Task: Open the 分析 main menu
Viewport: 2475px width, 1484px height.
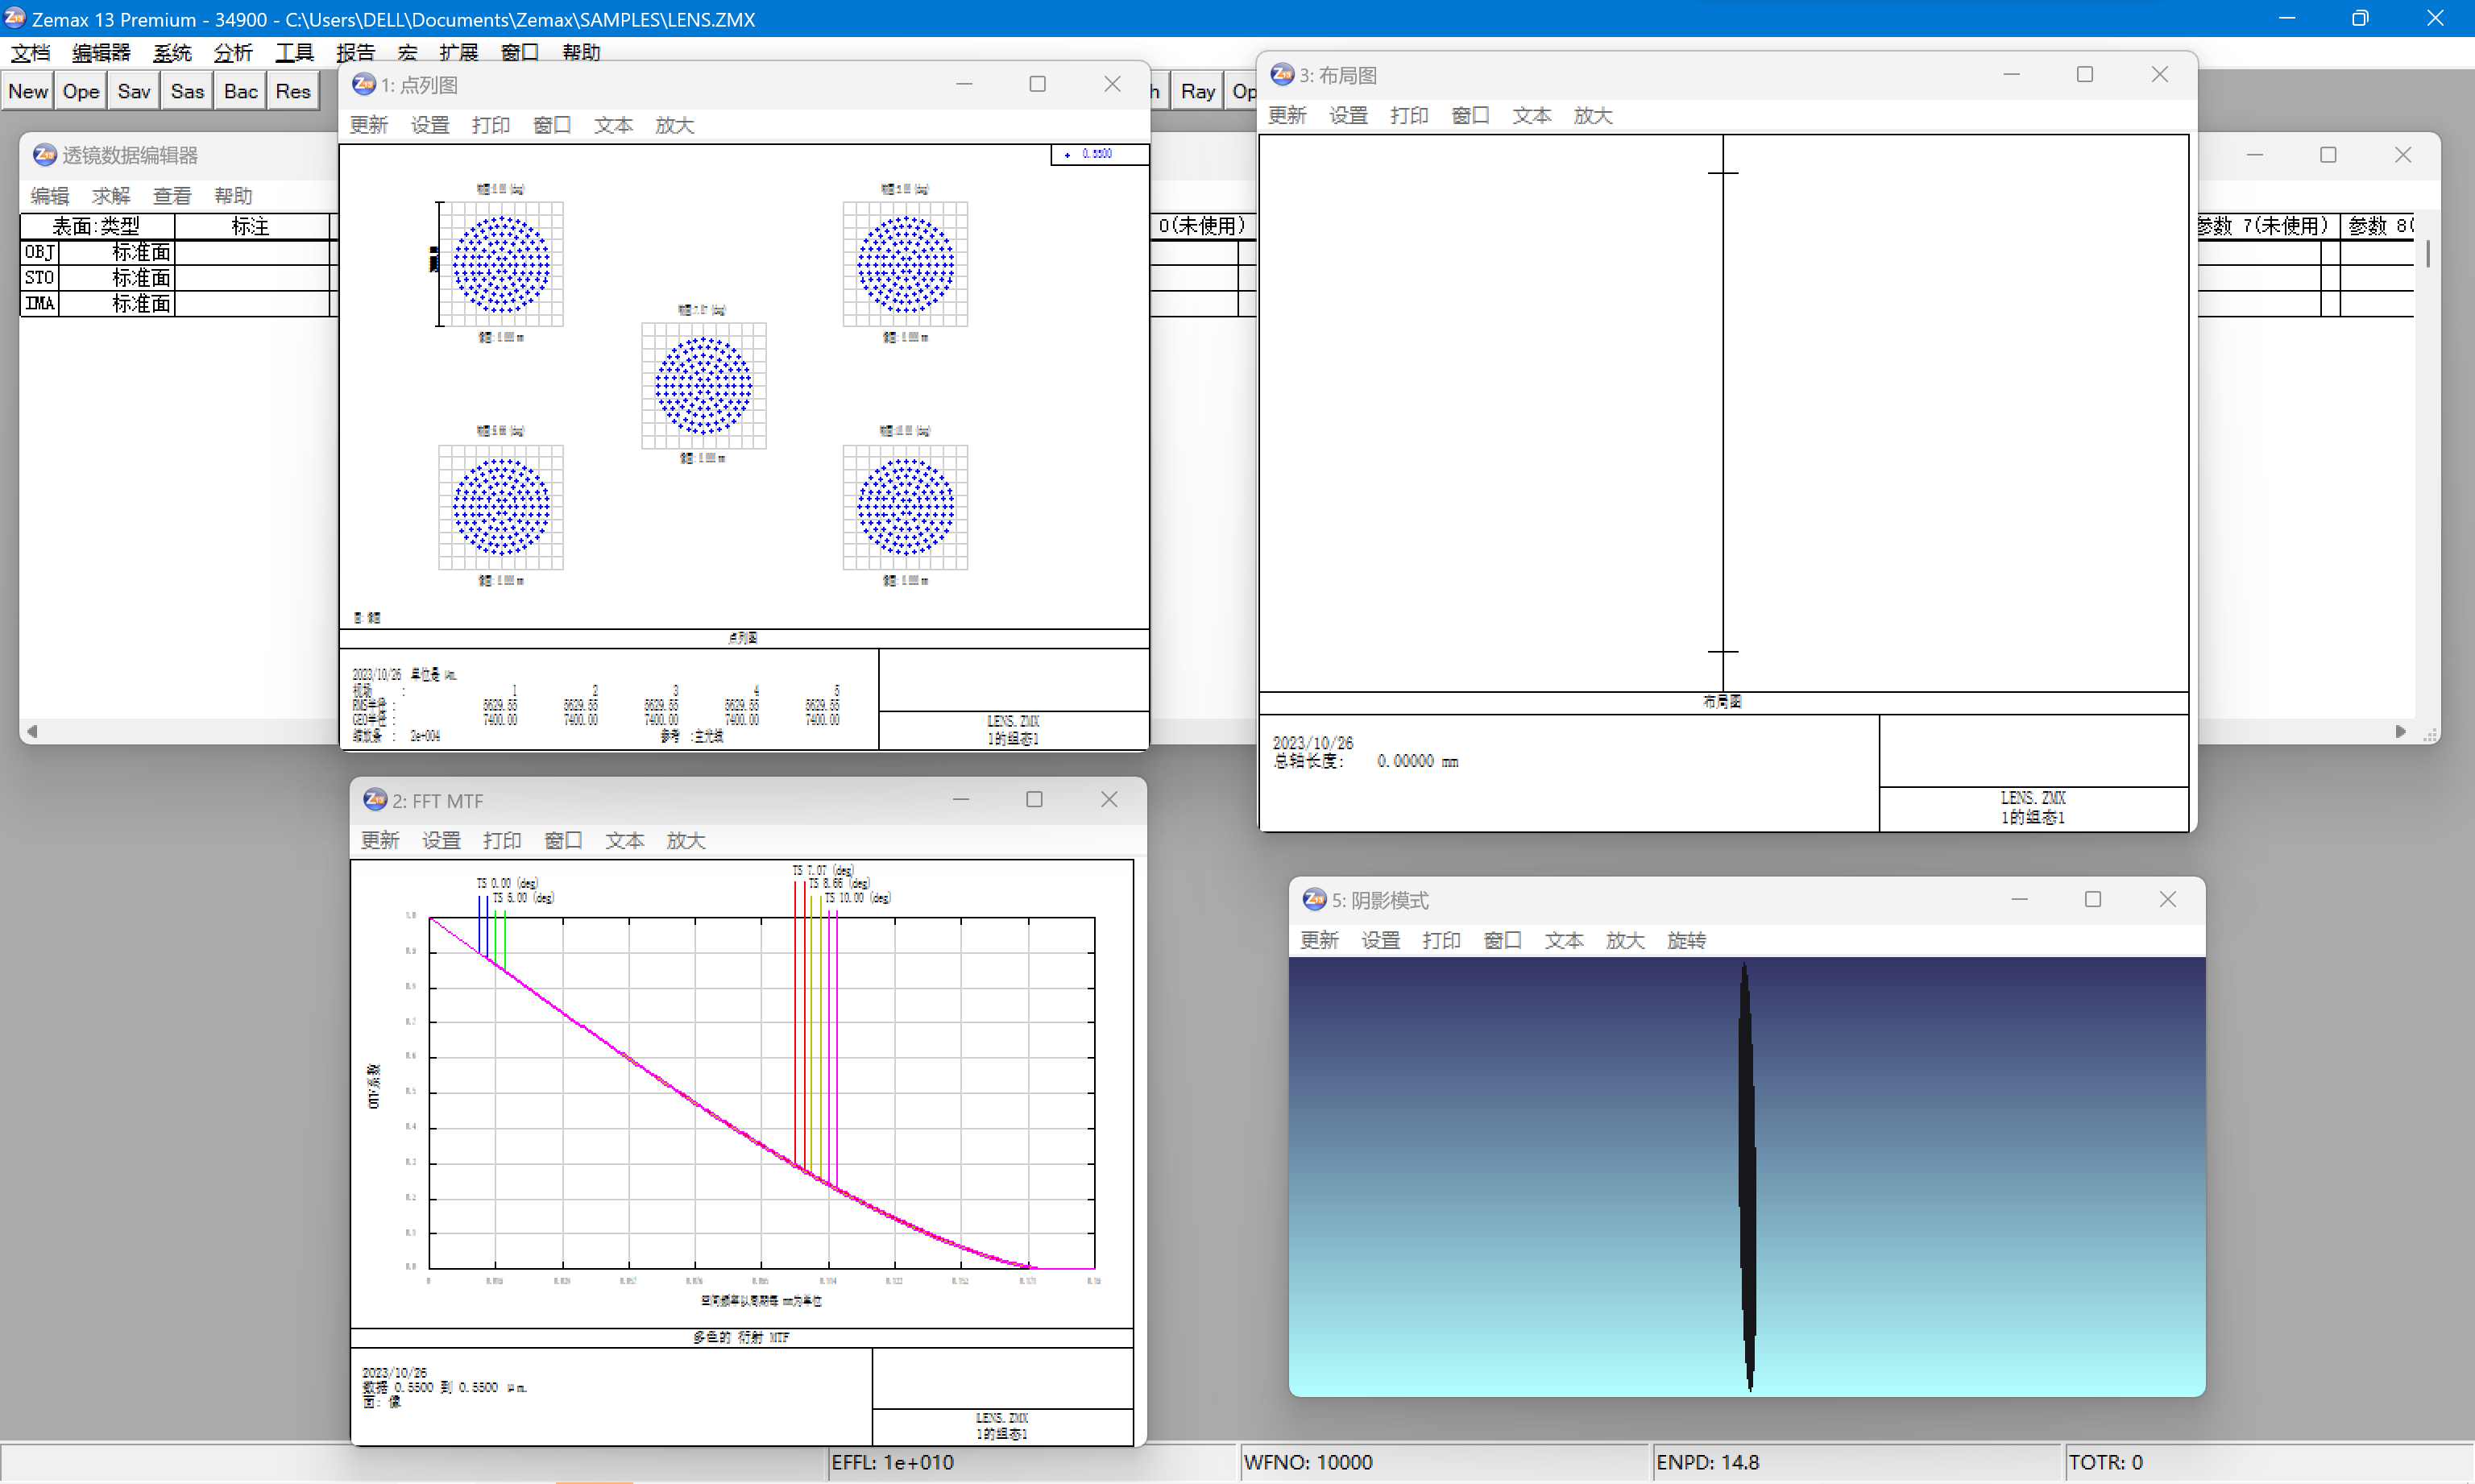Action: pos(233,52)
